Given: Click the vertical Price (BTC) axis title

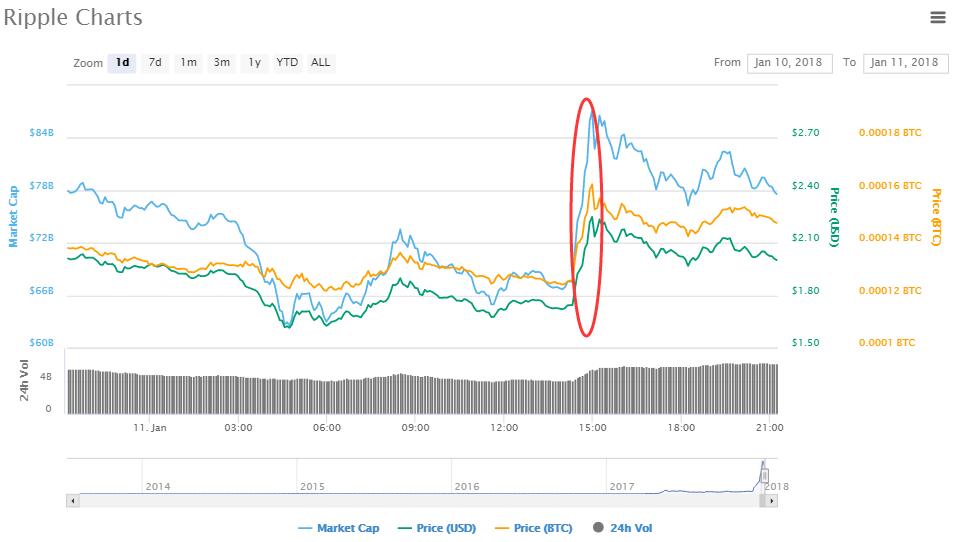Looking at the screenshot, I should coord(936,217).
